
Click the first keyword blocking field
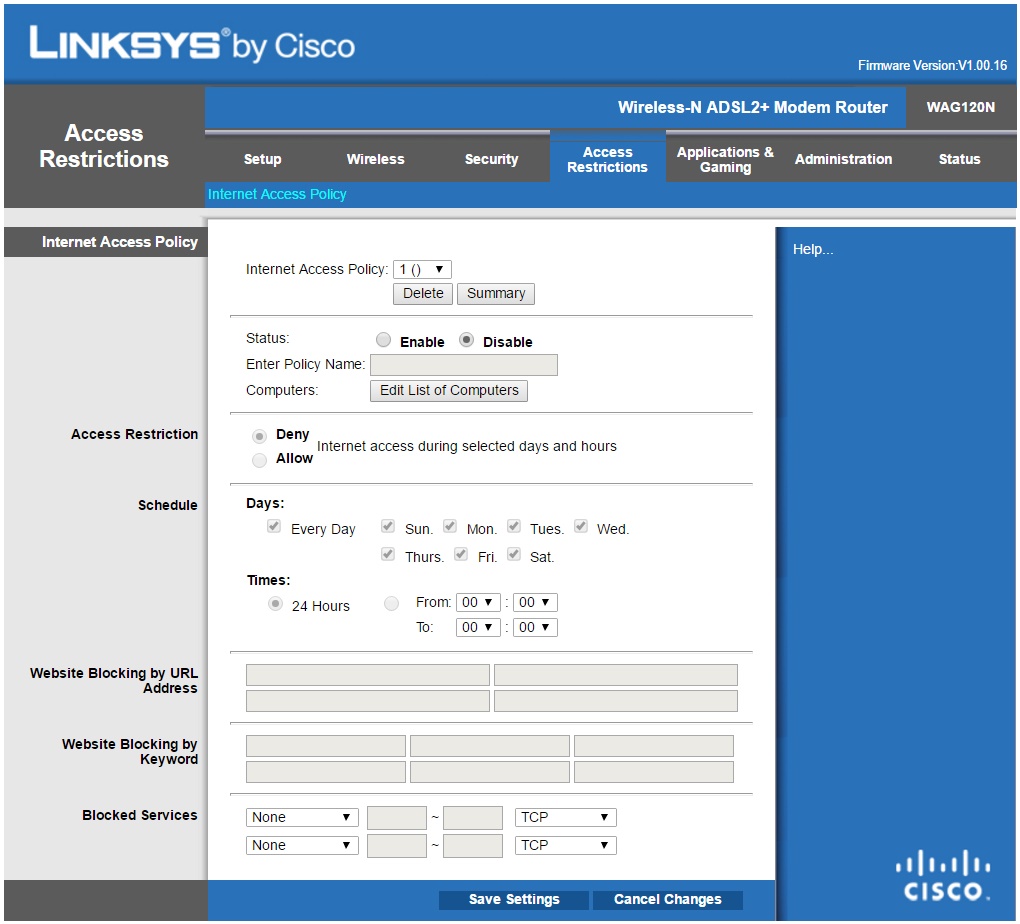[326, 746]
